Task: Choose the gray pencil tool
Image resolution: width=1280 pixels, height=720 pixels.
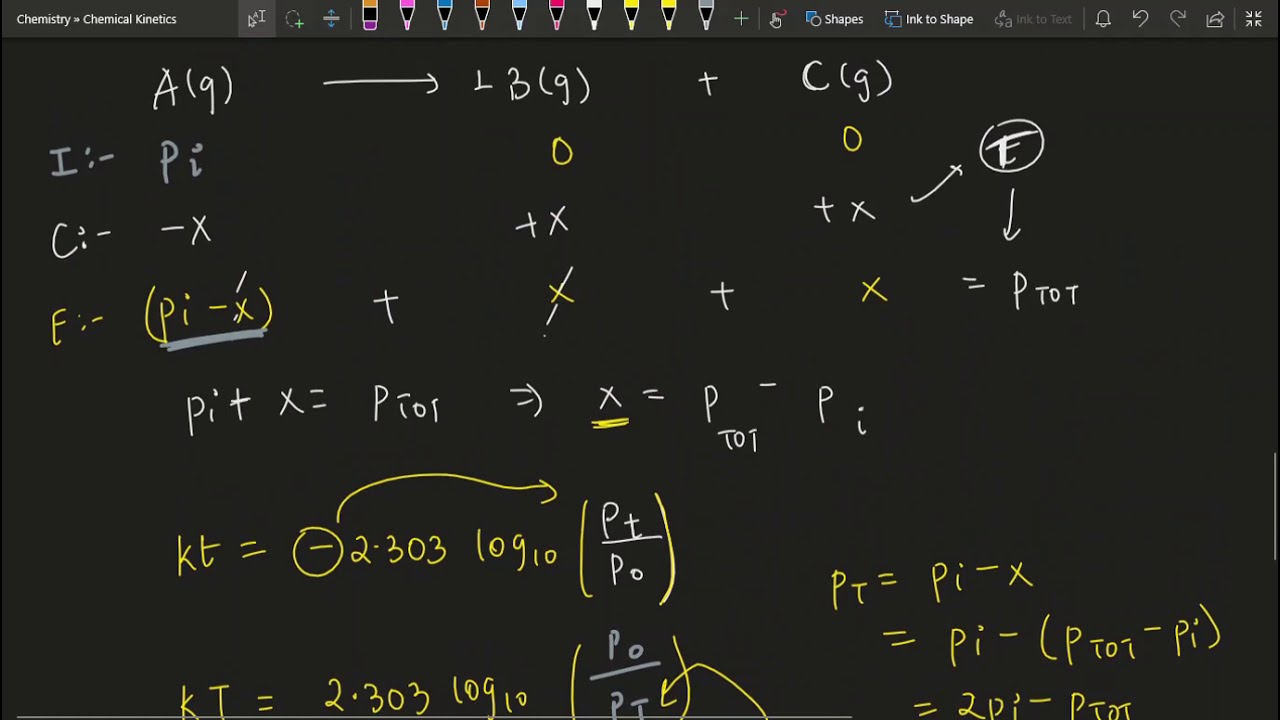Action: [x=706, y=16]
